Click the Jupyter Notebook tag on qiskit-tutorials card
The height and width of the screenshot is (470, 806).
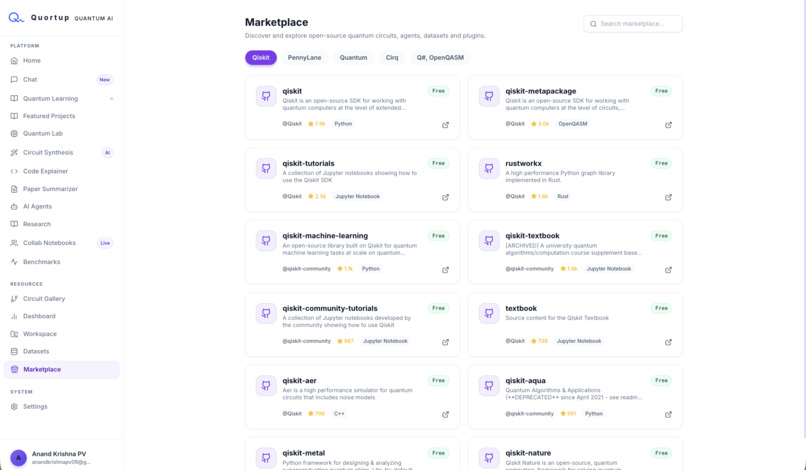pyautogui.click(x=358, y=196)
